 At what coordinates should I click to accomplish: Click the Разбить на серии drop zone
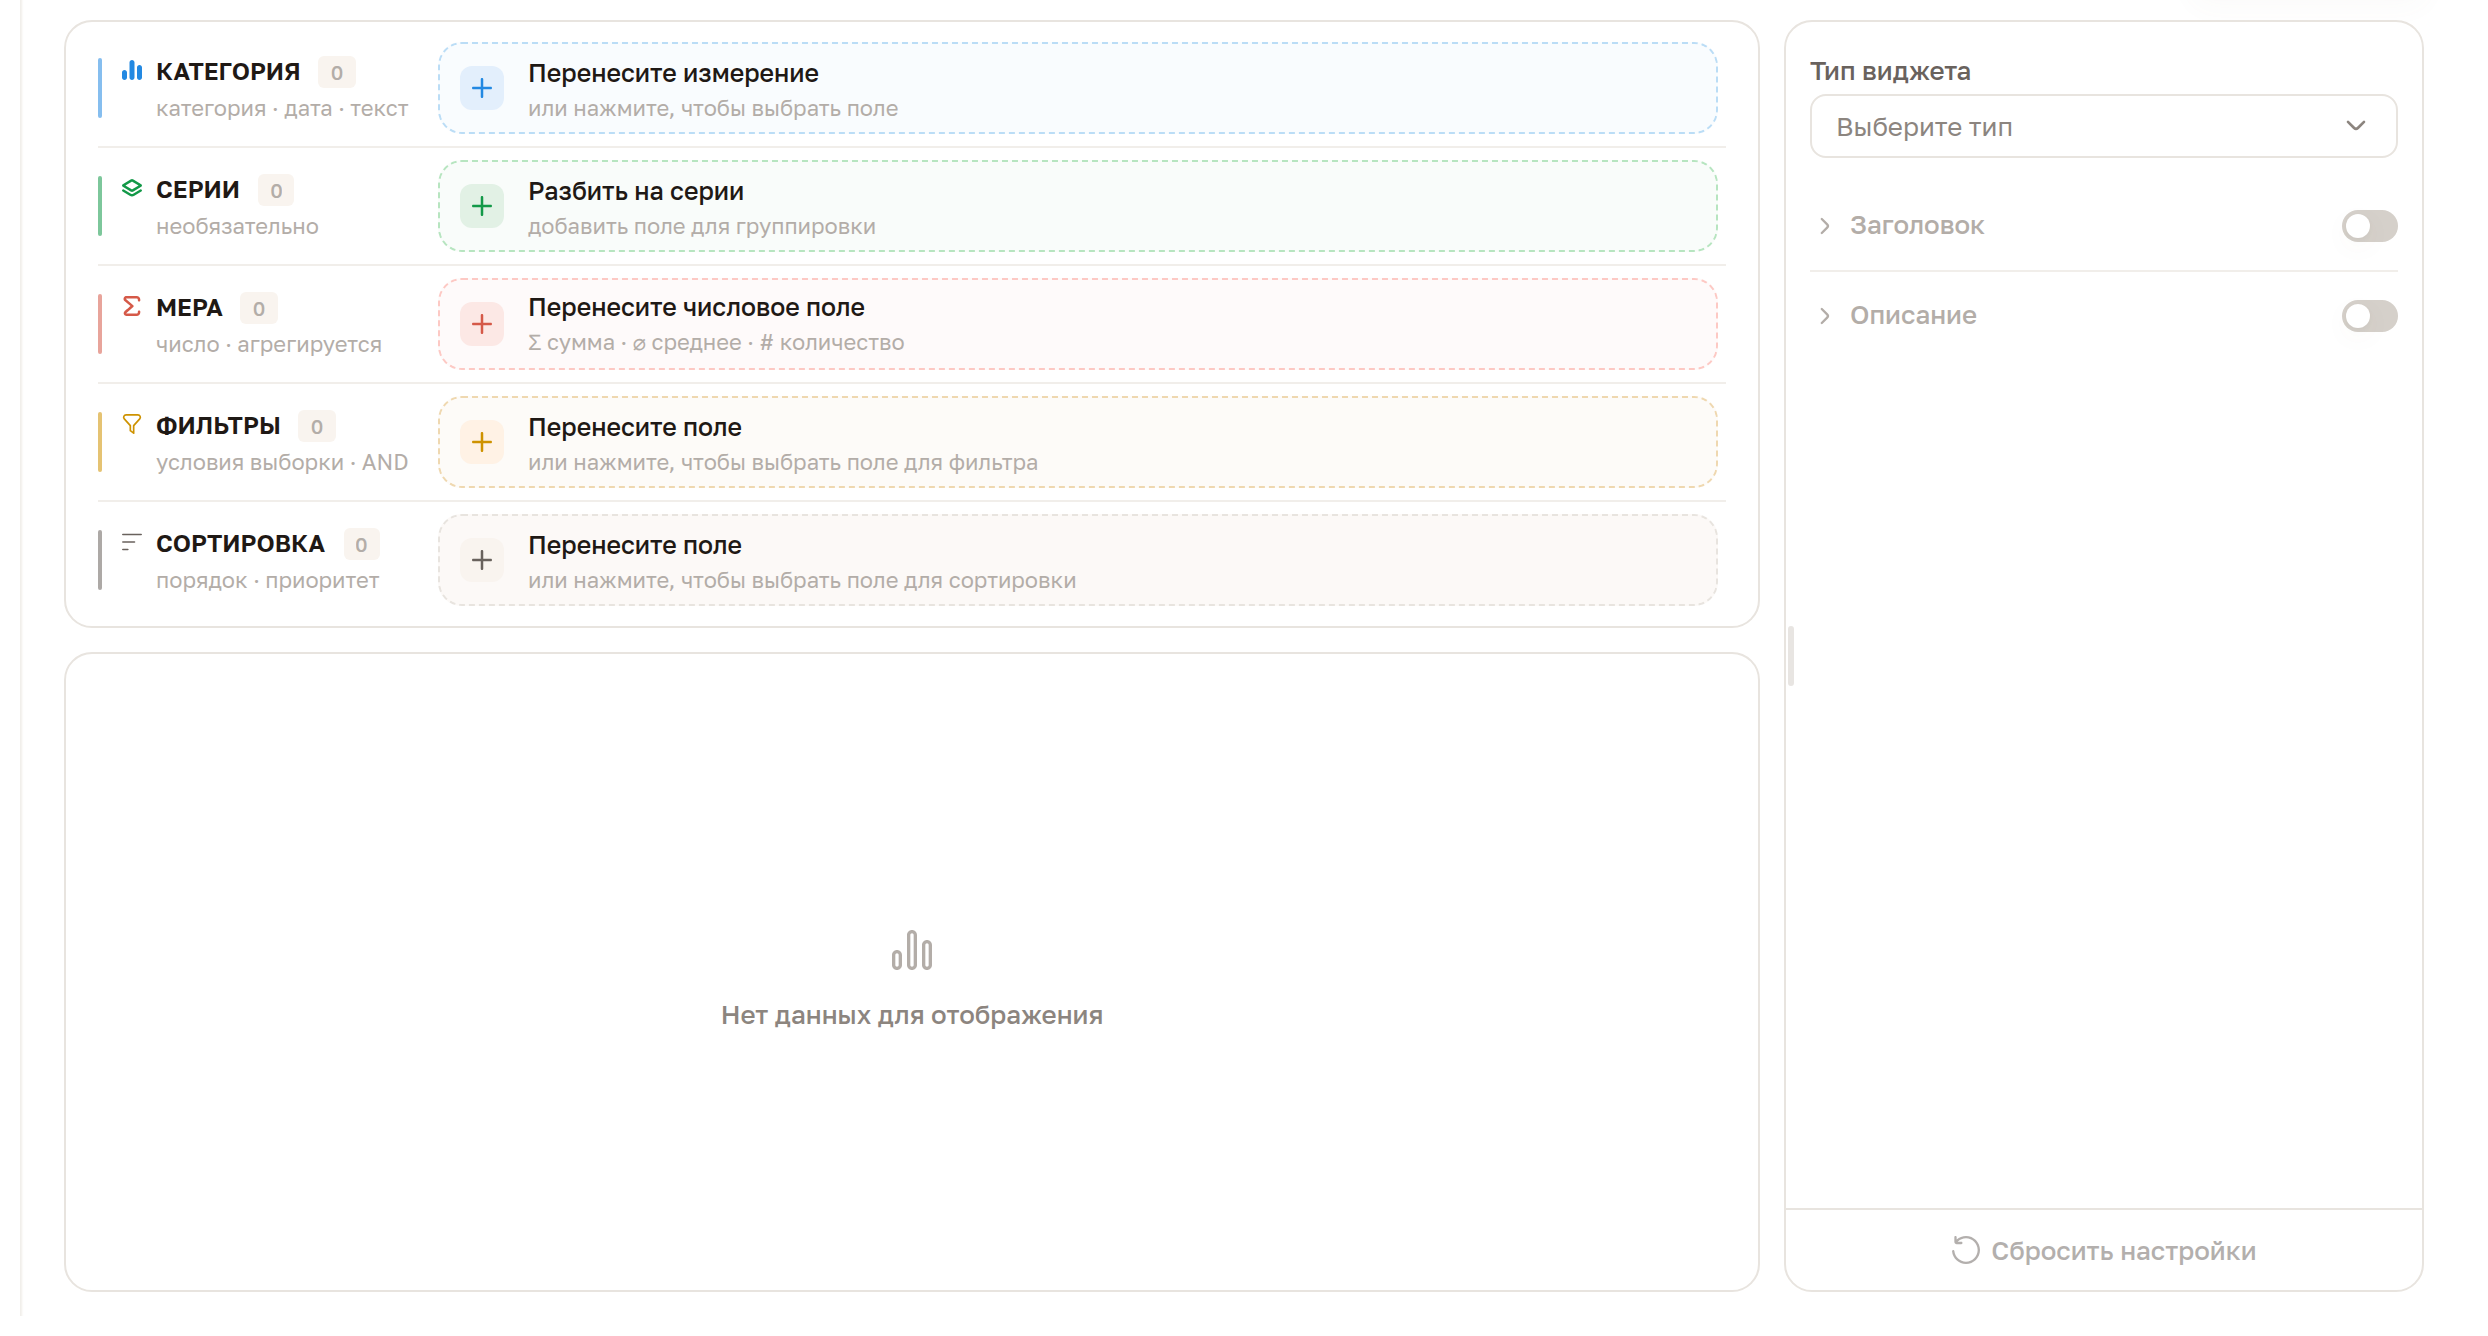tap(1078, 206)
